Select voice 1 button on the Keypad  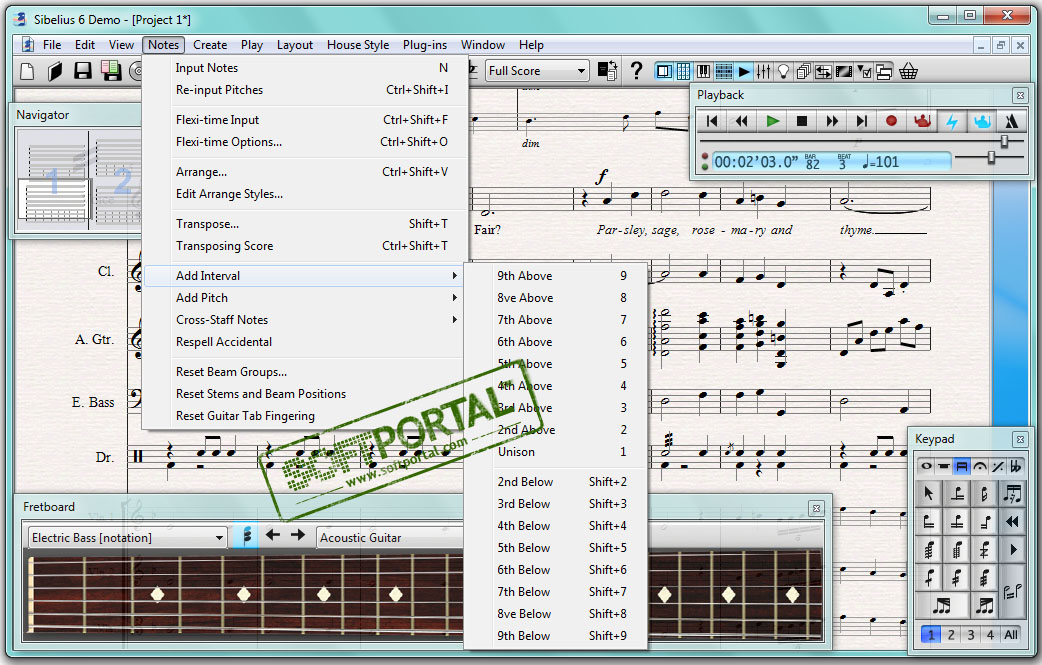pyautogui.click(x=930, y=634)
